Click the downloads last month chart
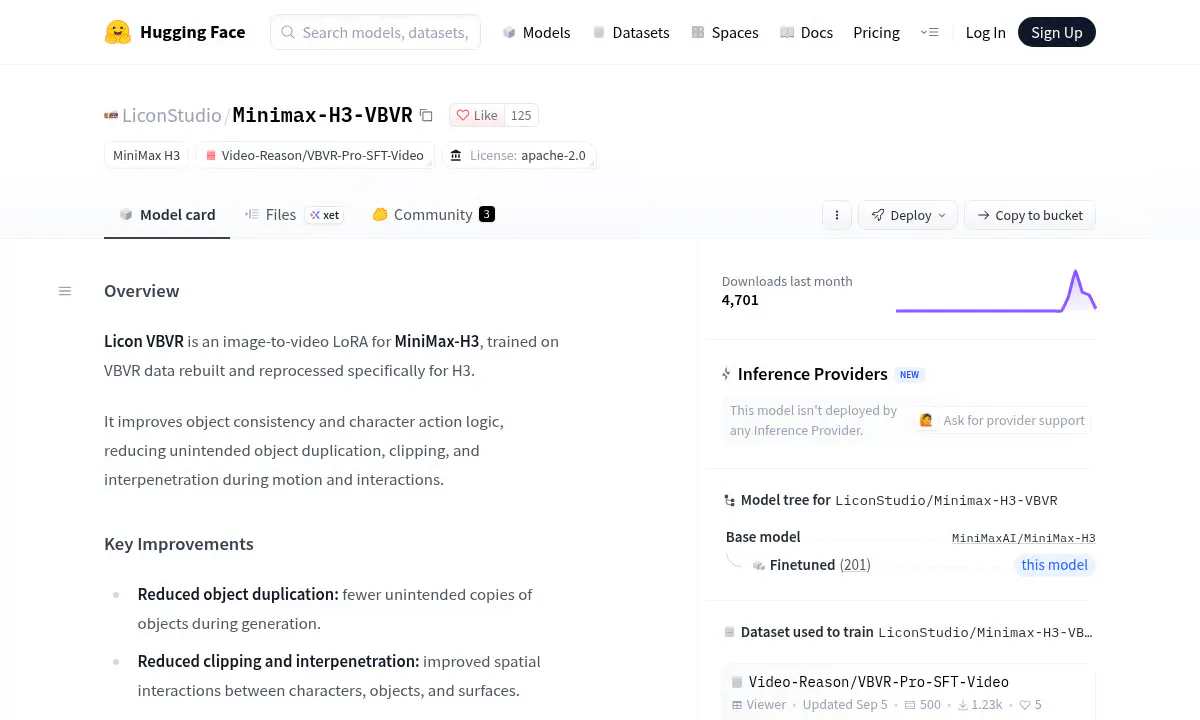 click(x=996, y=291)
